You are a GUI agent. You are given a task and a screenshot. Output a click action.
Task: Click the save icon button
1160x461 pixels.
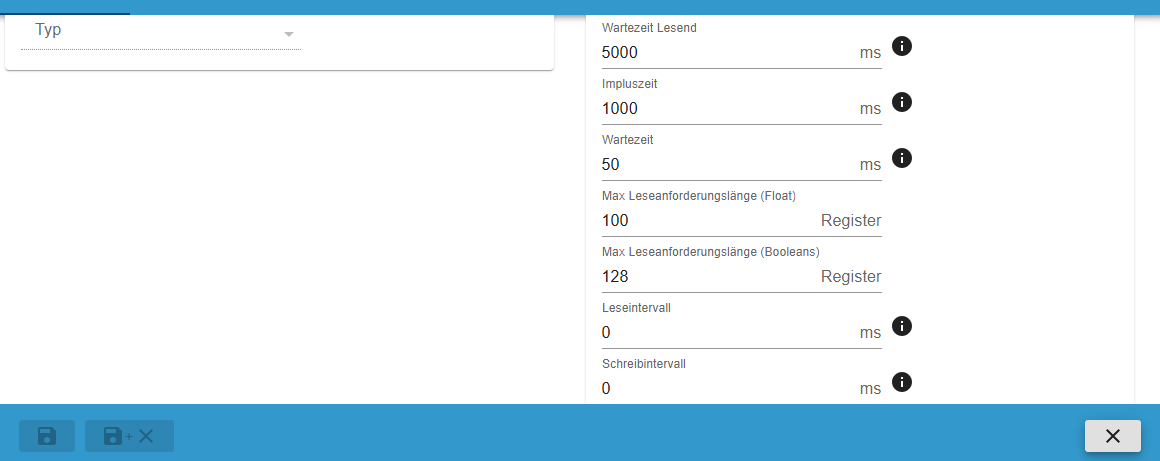pos(47,436)
